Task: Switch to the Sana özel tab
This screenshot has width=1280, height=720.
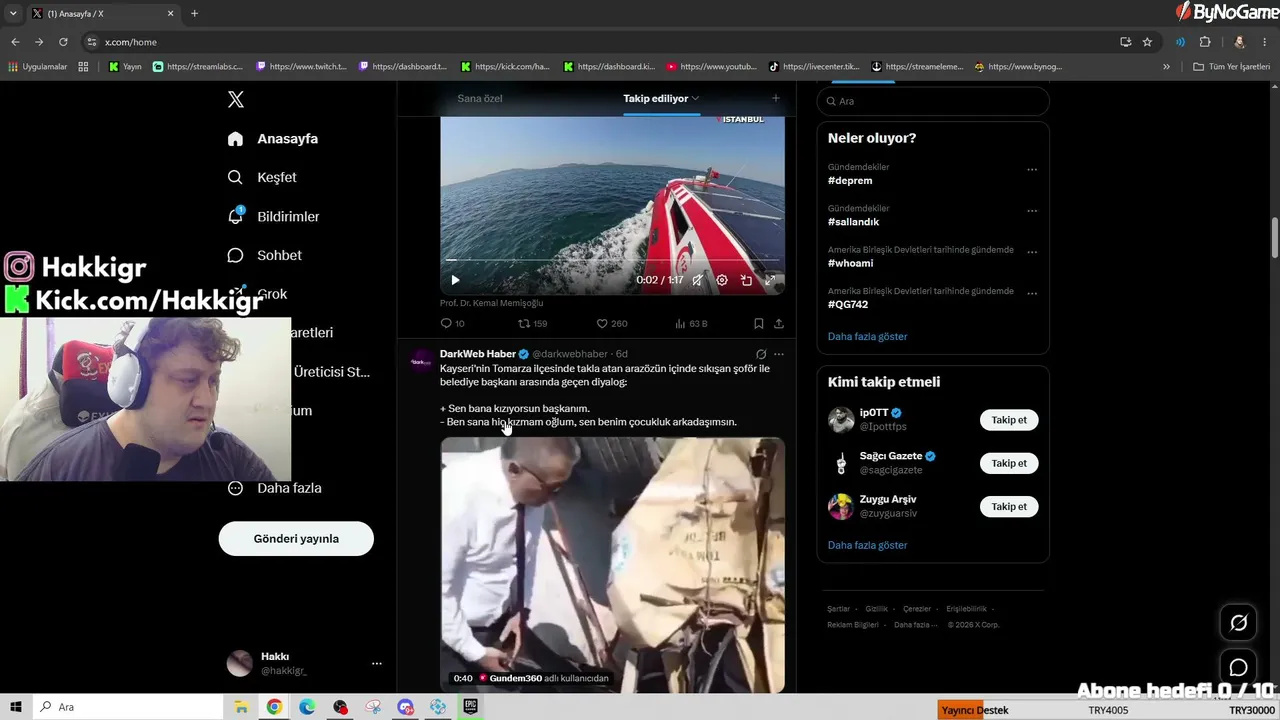Action: (480, 98)
